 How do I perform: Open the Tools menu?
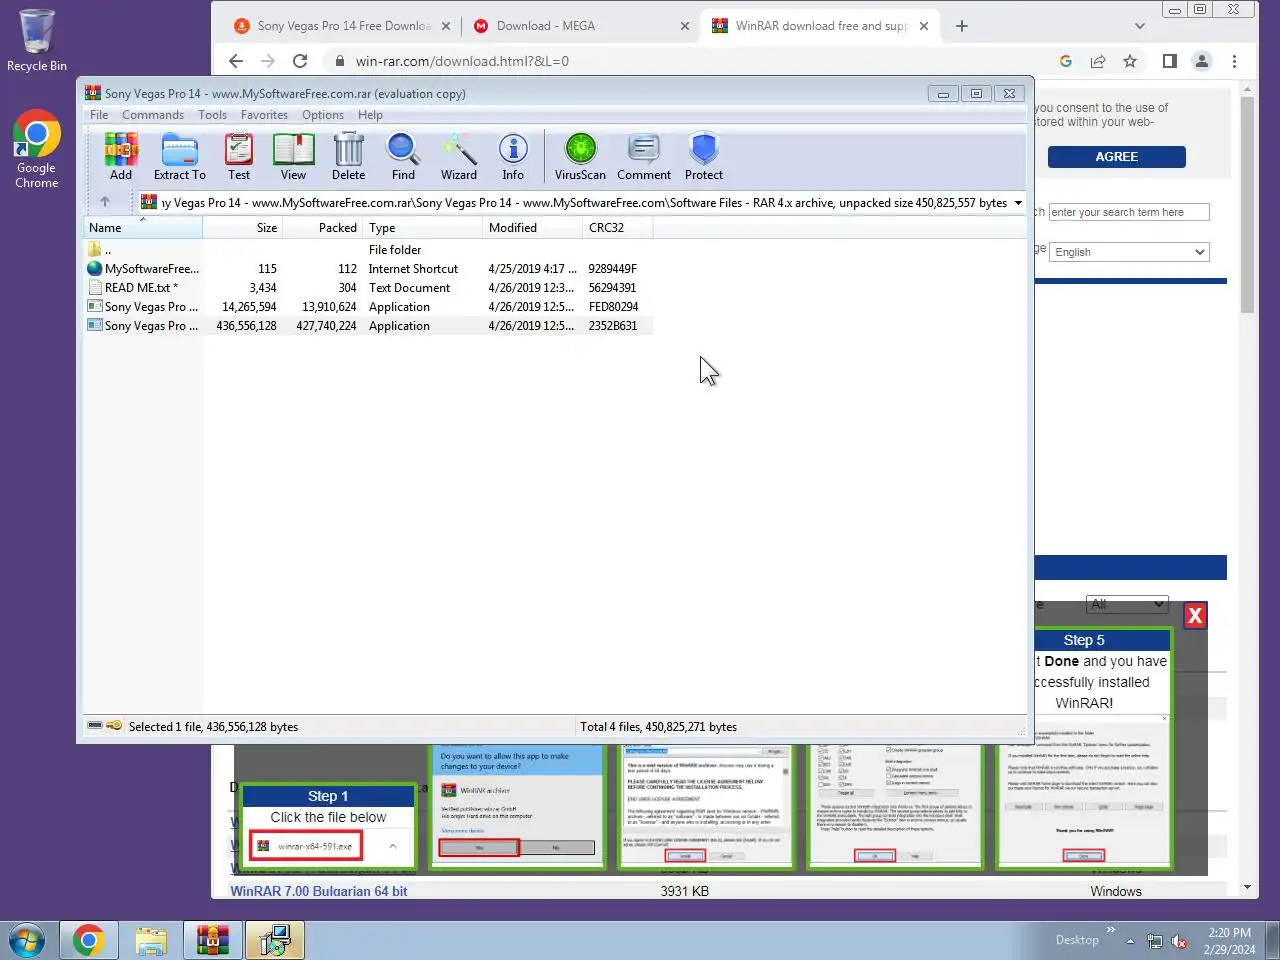212,115
